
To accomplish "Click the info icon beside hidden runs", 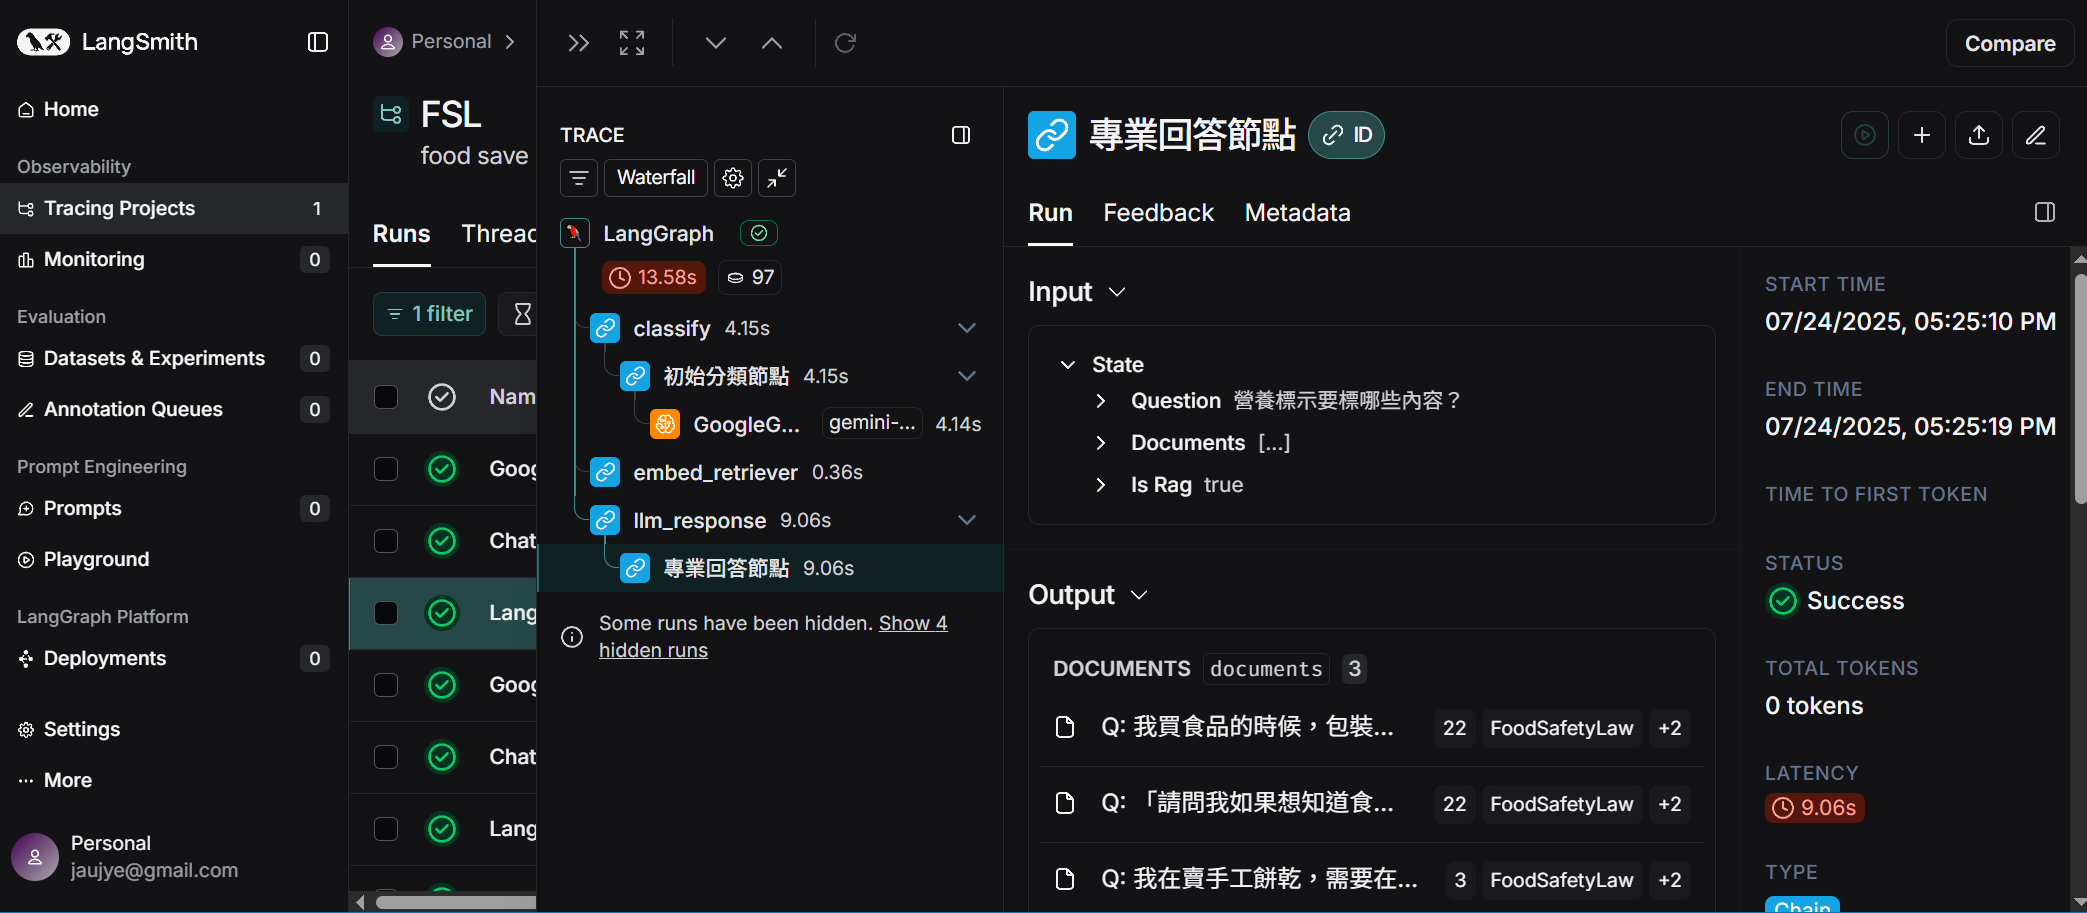I will tap(572, 637).
